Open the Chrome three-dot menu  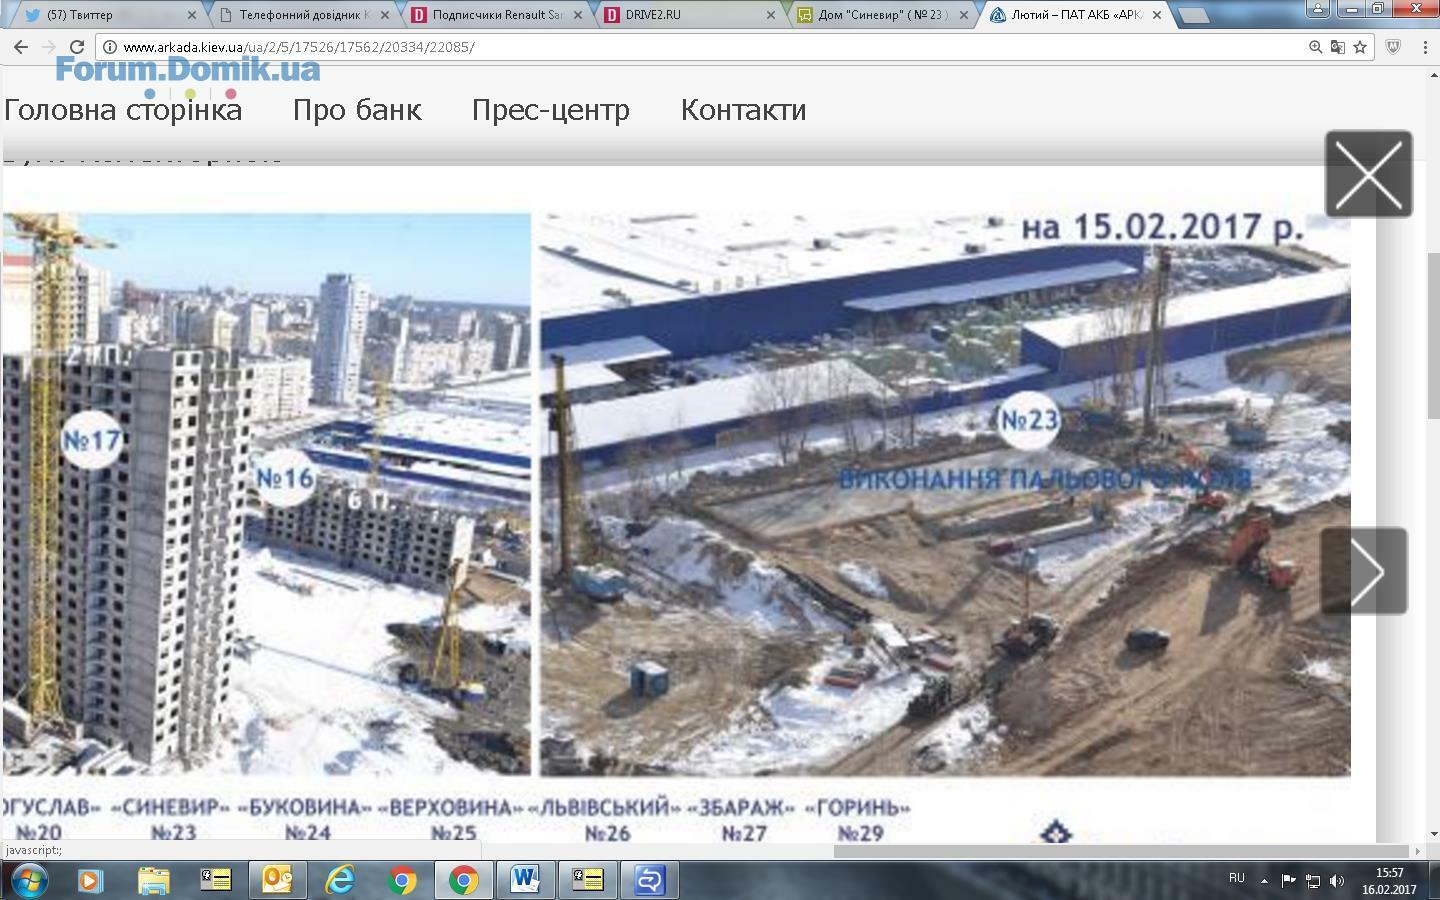(1425, 47)
